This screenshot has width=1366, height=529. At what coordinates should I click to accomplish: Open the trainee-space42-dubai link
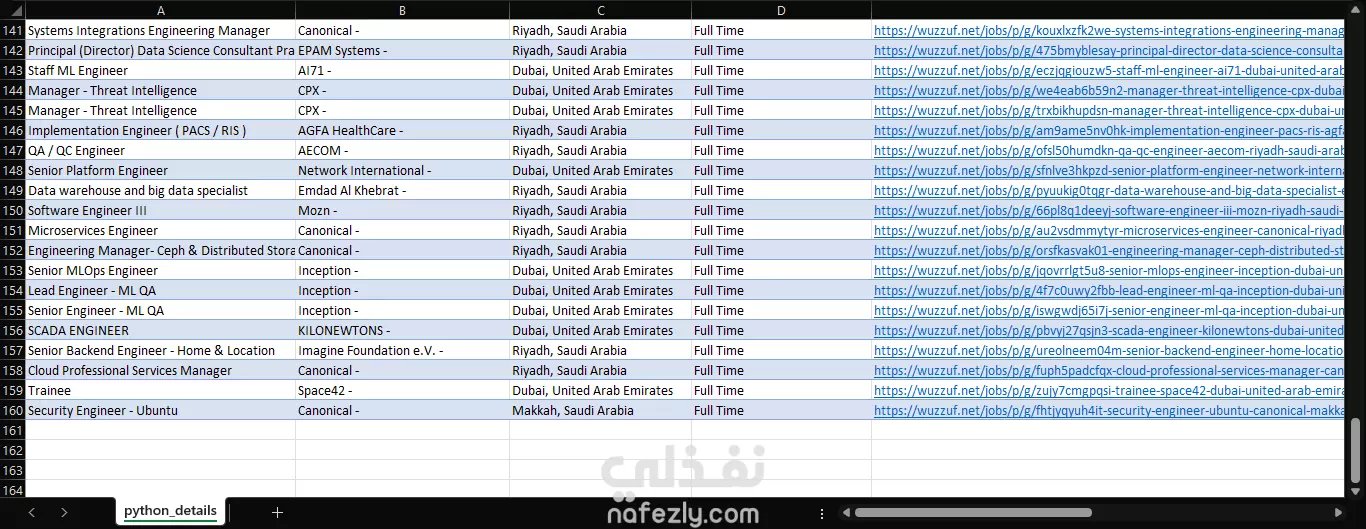pyautogui.click(x=1109, y=390)
